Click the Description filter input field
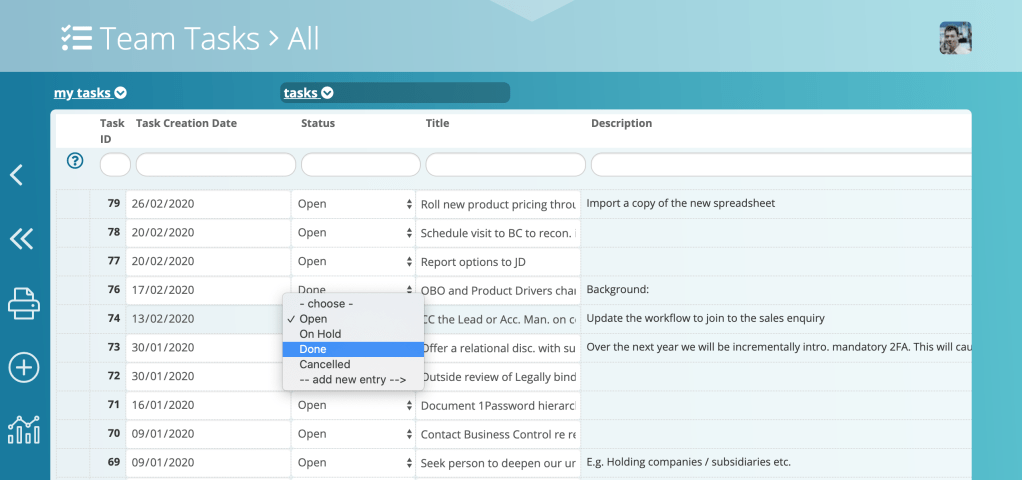 780,164
